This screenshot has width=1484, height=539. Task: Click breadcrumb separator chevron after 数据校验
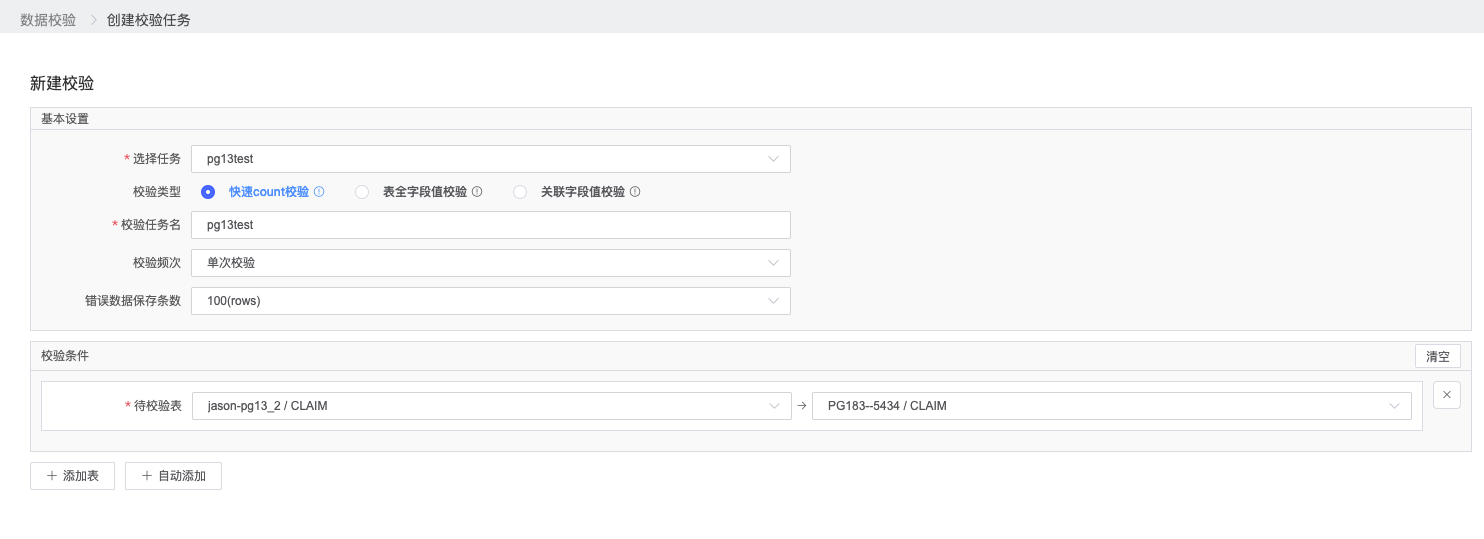92,20
